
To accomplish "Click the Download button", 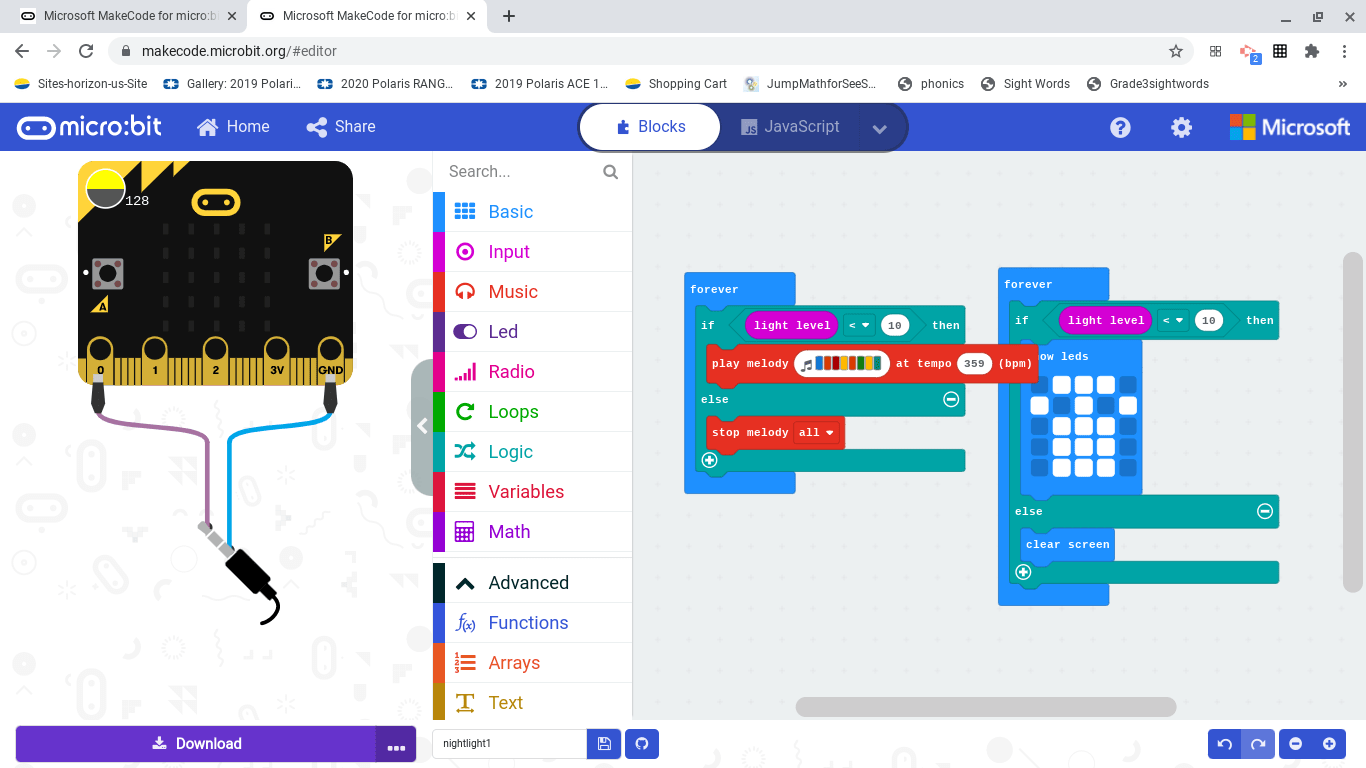I will tap(197, 743).
